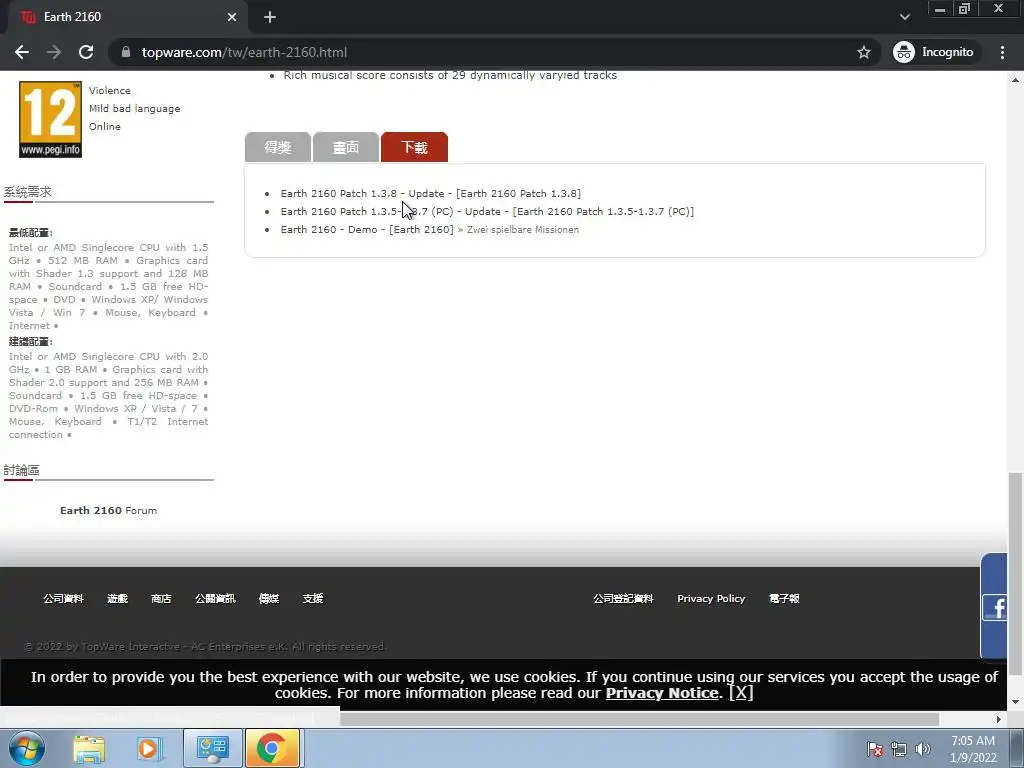This screenshot has height=768, width=1024.
Task: Open tab search chevron
Action: tap(904, 17)
